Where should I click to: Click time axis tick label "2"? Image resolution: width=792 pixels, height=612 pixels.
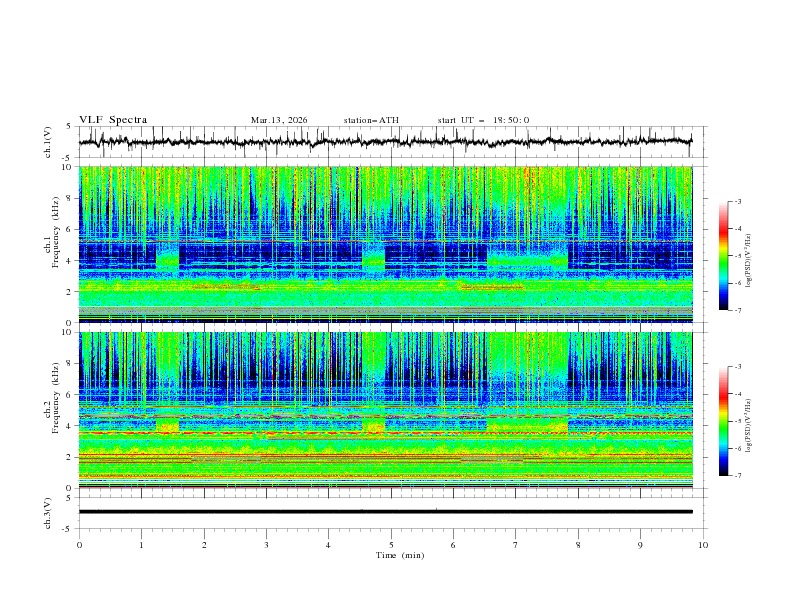[x=204, y=545]
